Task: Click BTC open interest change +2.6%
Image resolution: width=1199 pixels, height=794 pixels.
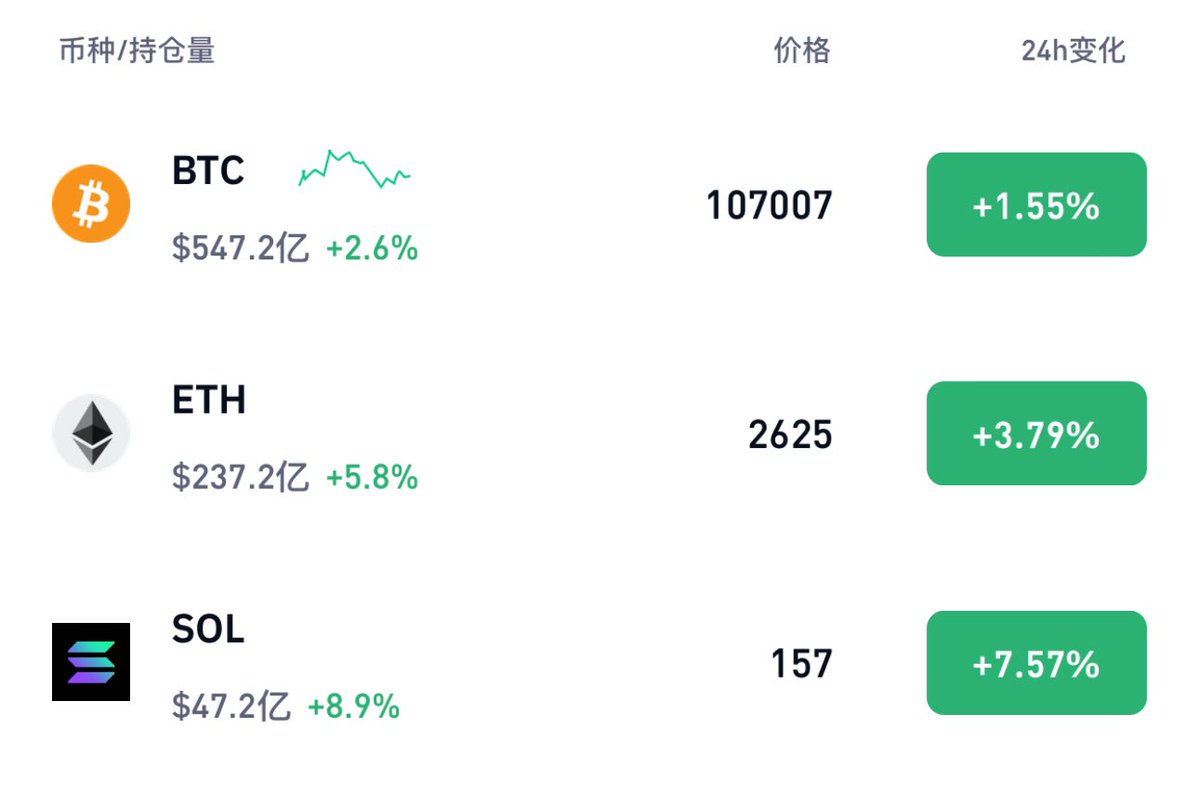Action: (372, 248)
